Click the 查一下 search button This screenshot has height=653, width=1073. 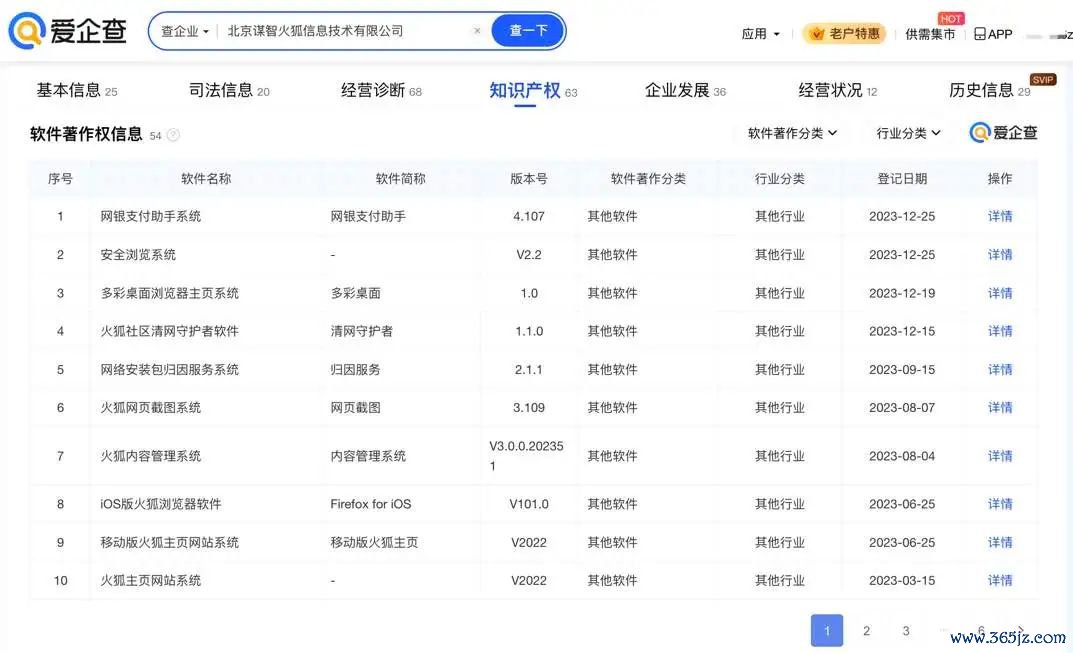pyautogui.click(x=528, y=31)
